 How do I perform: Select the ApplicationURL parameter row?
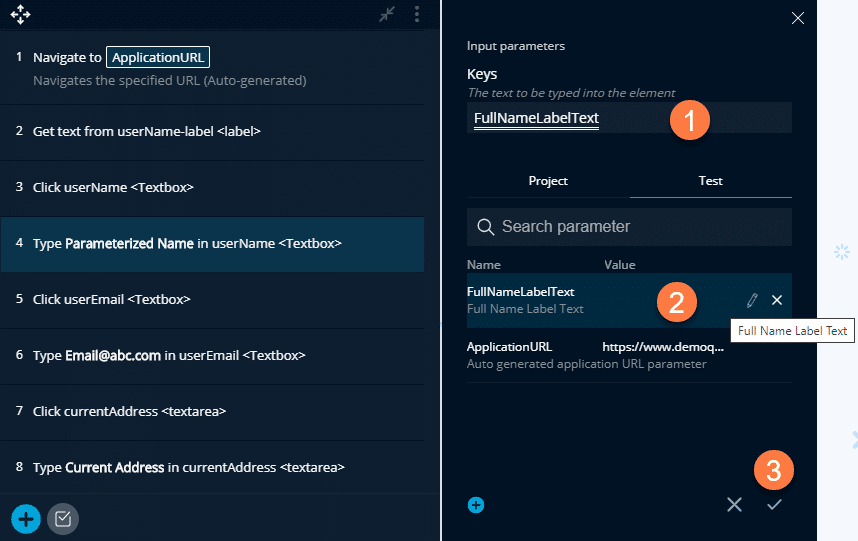pos(629,356)
